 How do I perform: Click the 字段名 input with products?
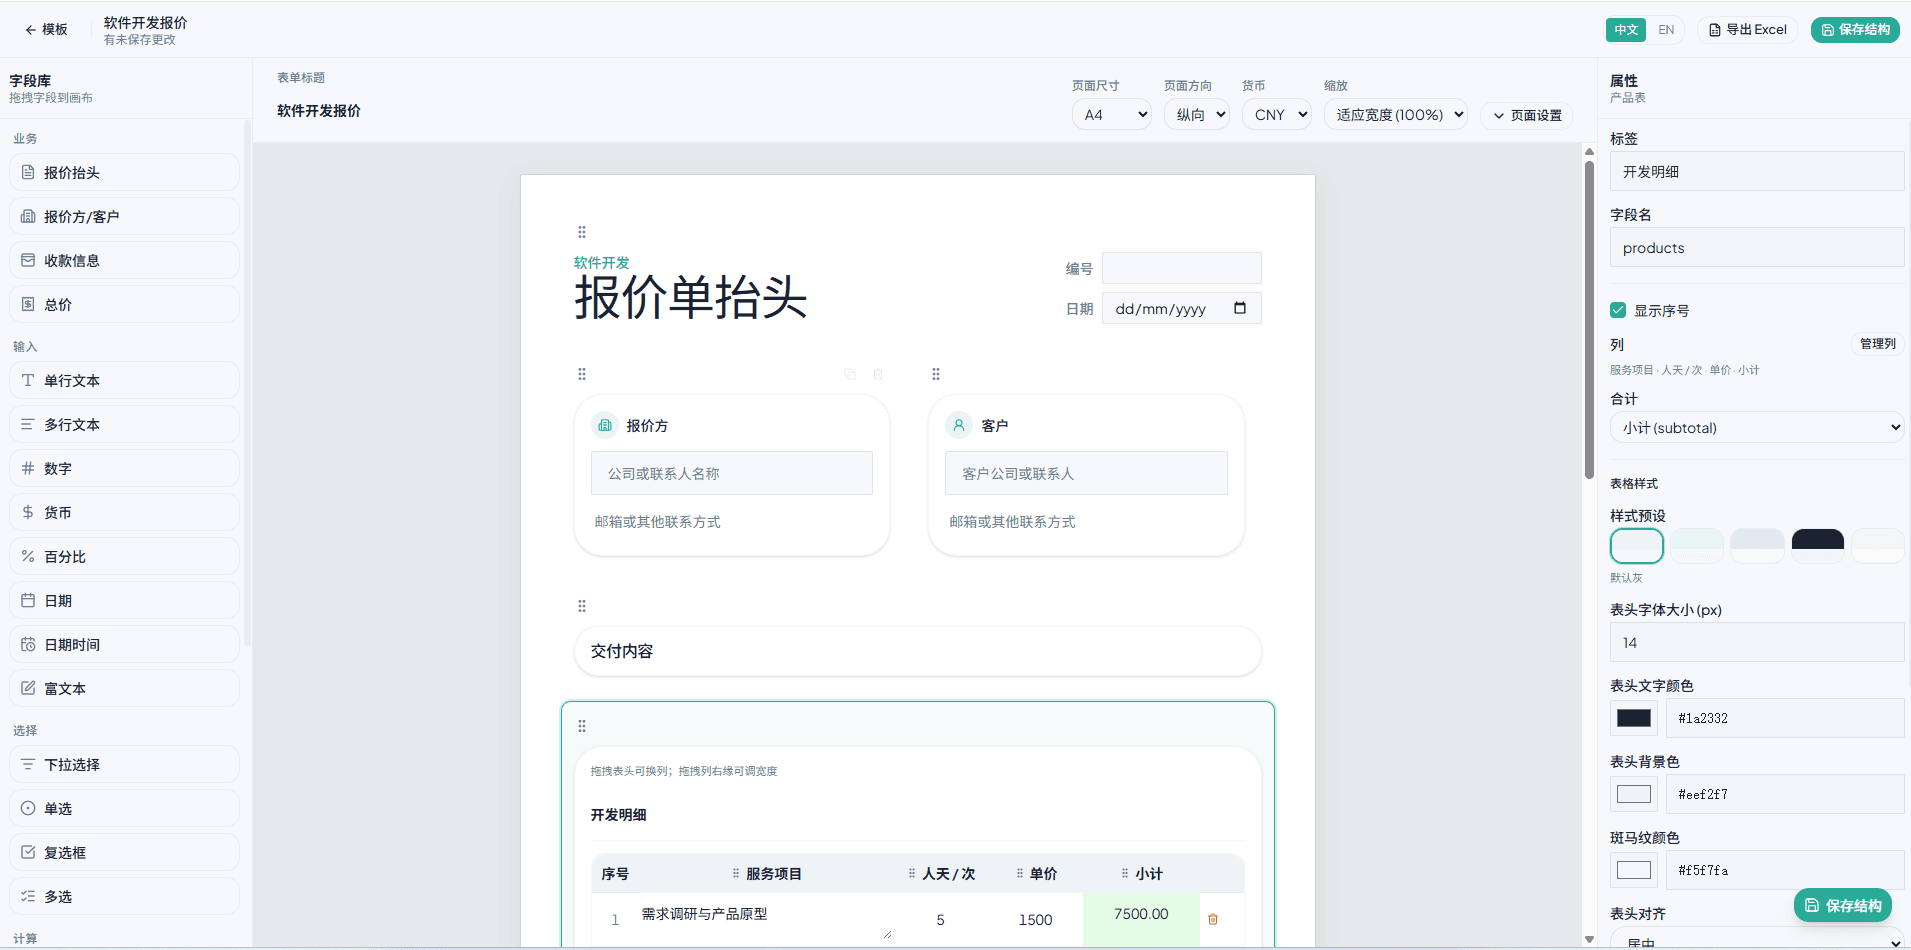click(x=1757, y=247)
